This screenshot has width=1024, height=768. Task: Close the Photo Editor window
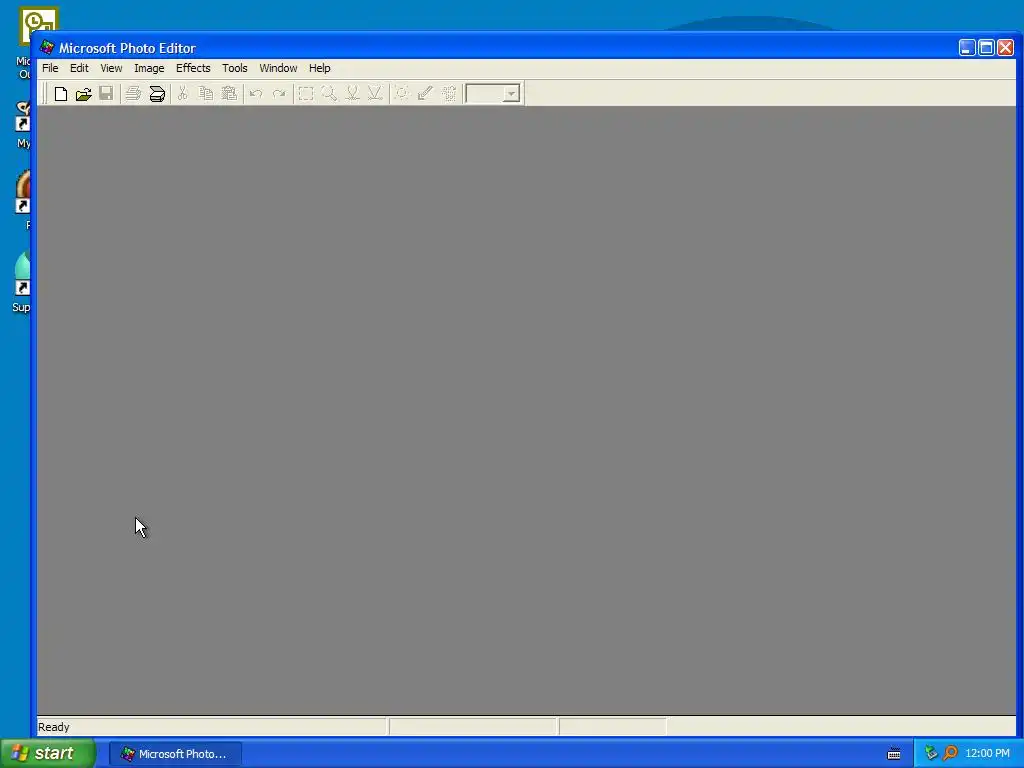point(1006,48)
